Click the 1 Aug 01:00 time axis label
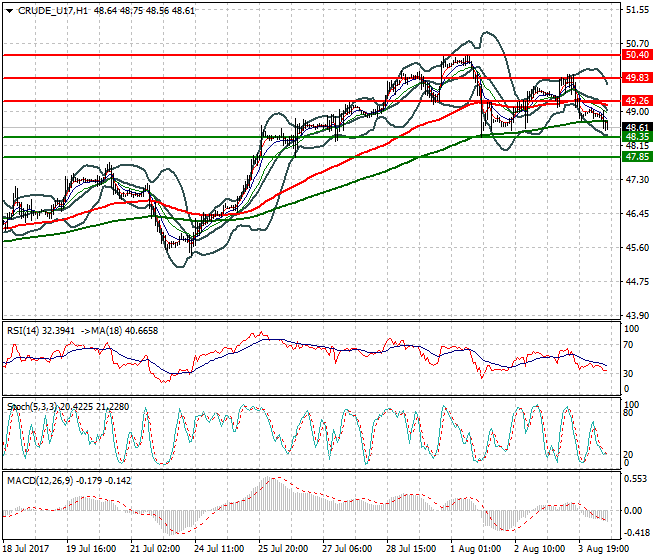 pyautogui.click(x=476, y=549)
